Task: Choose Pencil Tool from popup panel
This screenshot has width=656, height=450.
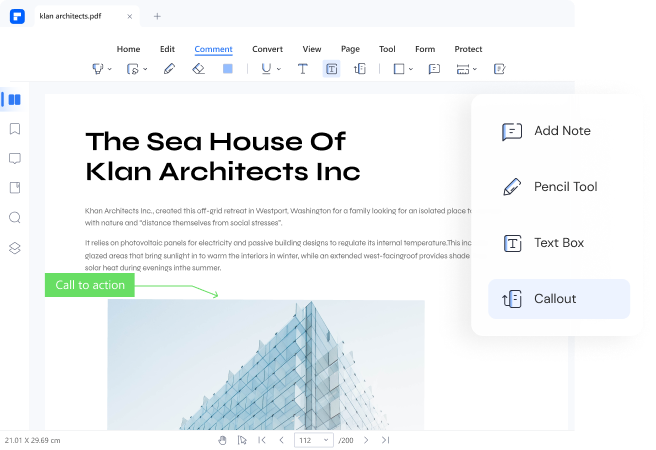Action: 559,187
